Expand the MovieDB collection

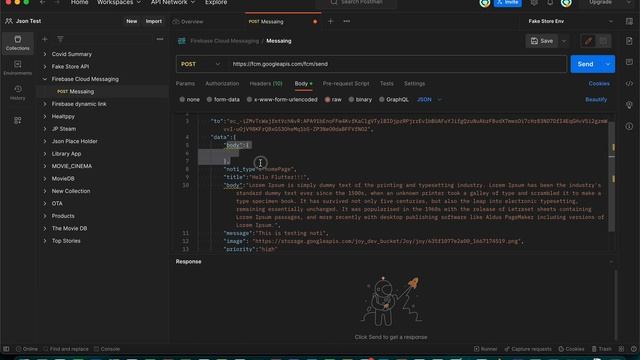coord(45,178)
